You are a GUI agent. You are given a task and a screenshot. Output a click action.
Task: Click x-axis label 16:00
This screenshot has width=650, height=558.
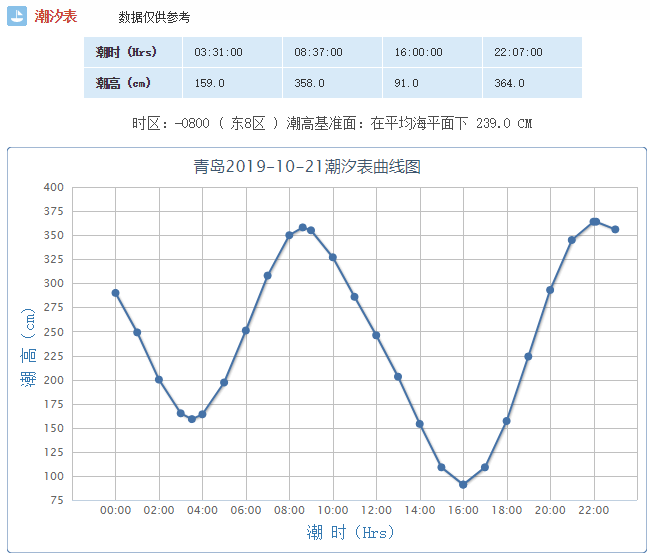[463, 510]
